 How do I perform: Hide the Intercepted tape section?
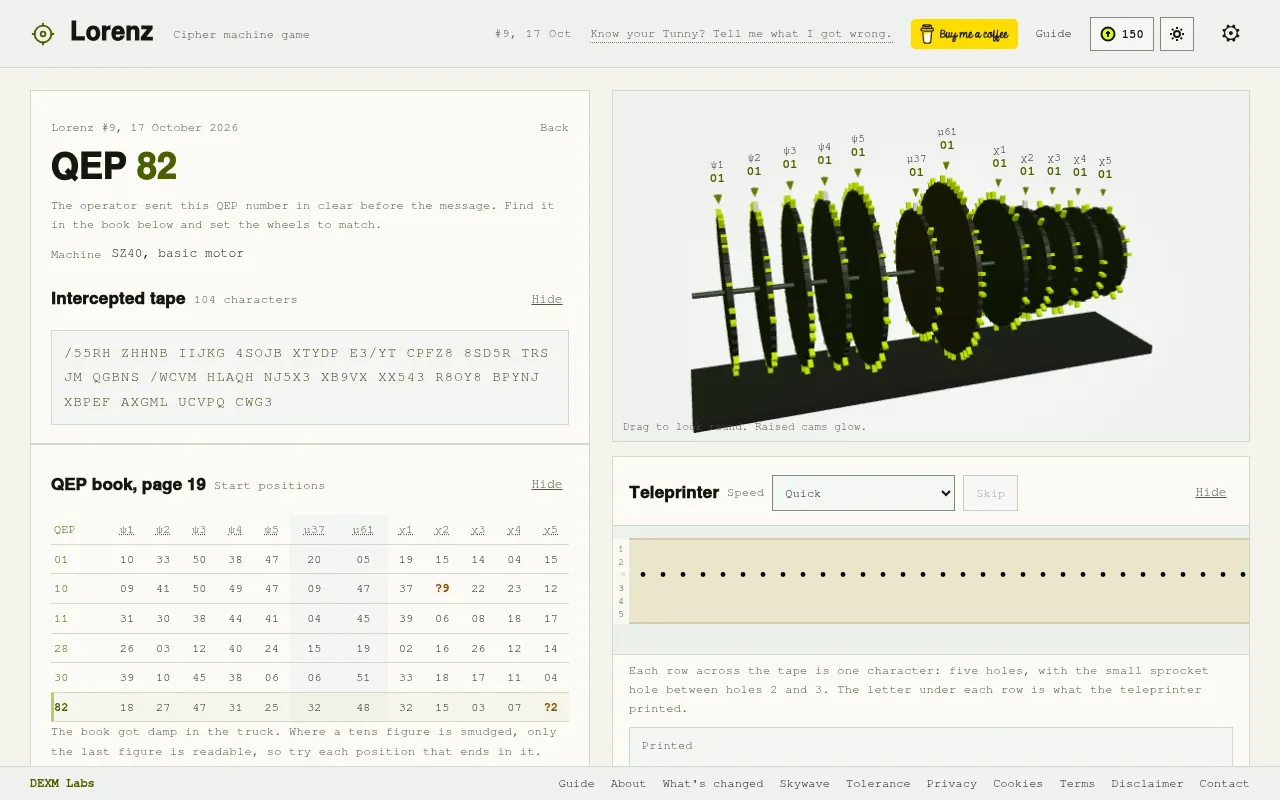547,299
